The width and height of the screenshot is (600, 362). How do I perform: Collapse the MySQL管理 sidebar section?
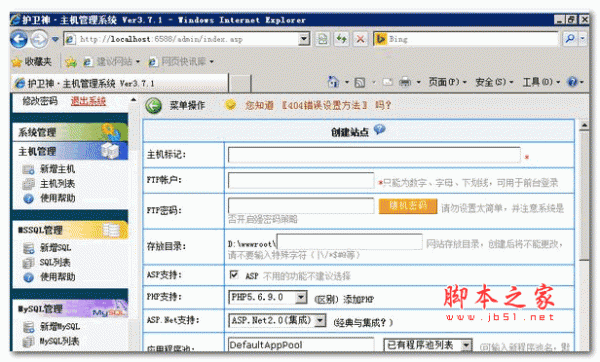[x=70, y=308]
